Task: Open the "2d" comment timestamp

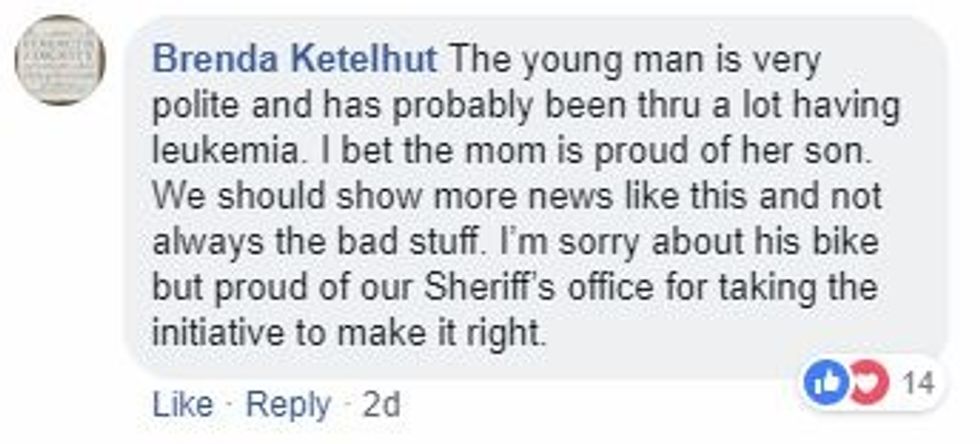Action: pyautogui.click(x=381, y=405)
